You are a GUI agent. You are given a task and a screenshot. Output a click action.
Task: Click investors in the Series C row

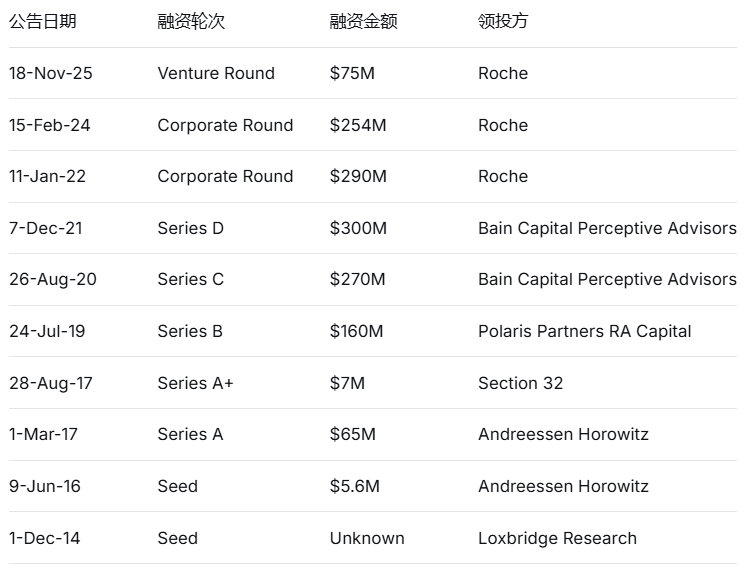[607, 279]
